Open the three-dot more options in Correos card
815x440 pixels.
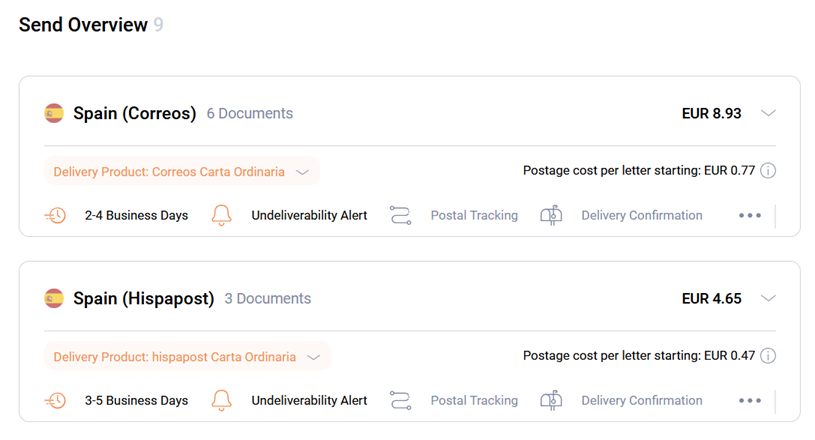coord(750,215)
